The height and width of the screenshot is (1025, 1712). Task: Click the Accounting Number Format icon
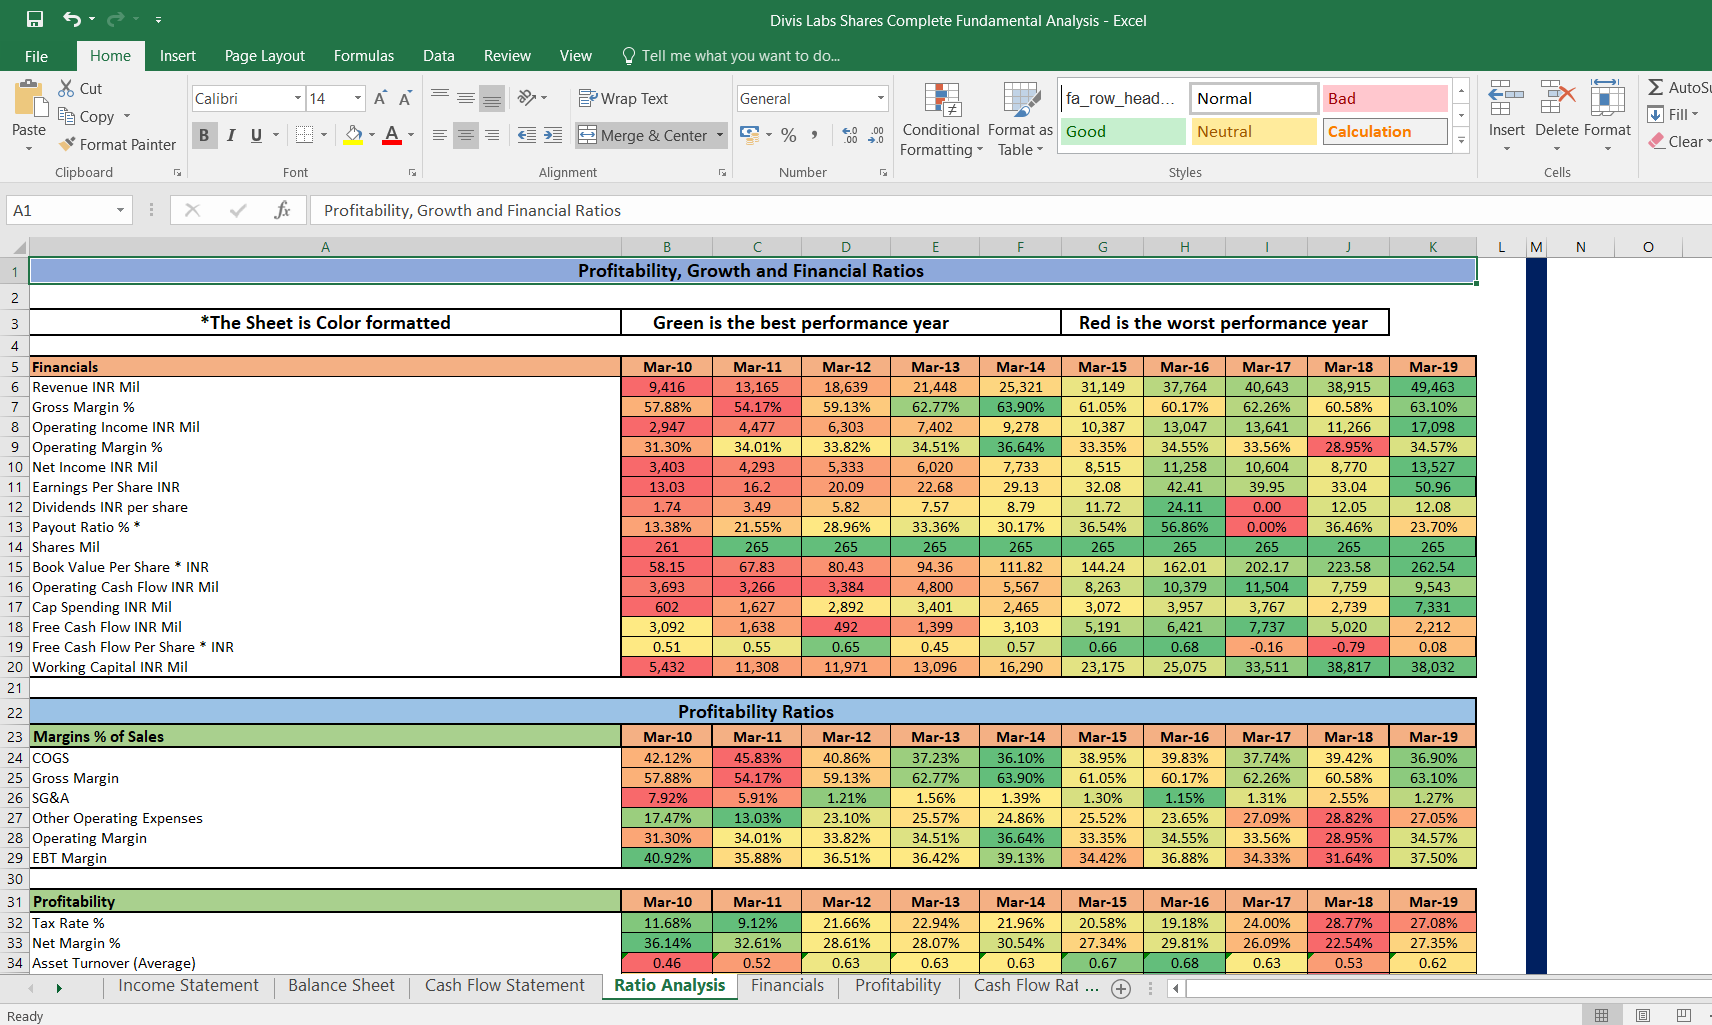click(749, 135)
